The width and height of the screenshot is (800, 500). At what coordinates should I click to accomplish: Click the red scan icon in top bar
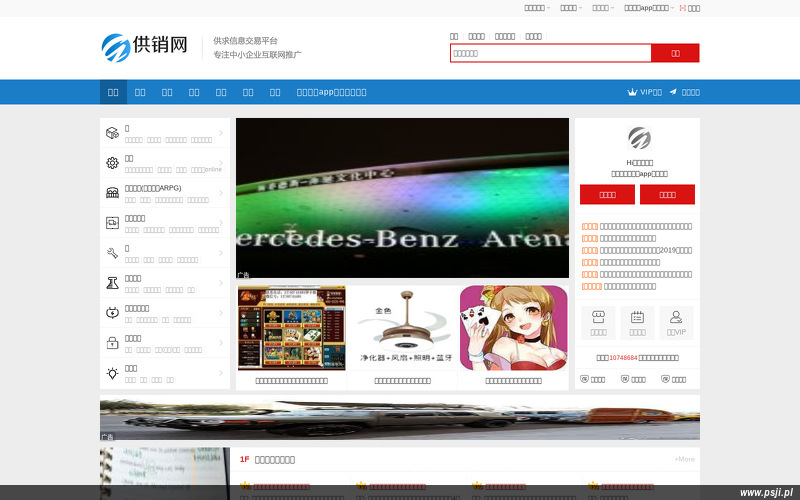682,8
